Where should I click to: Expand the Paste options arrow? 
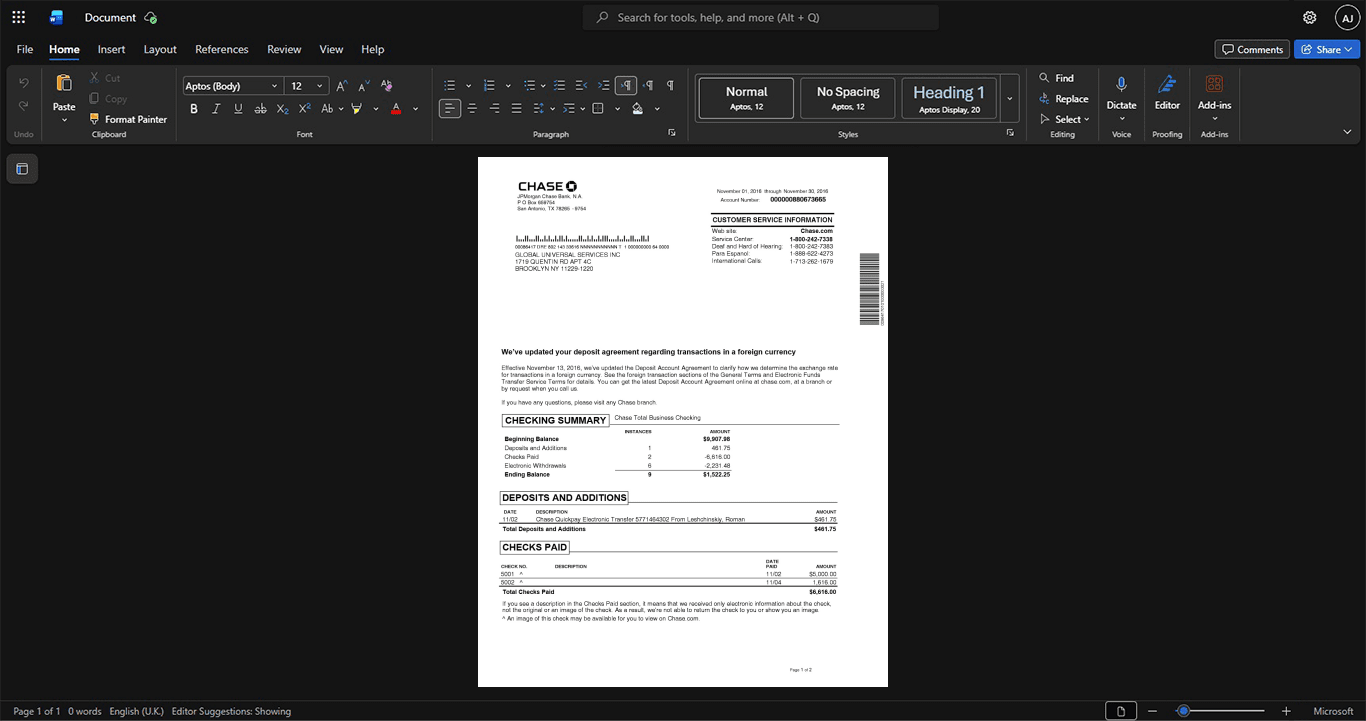pyautogui.click(x=64, y=120)
